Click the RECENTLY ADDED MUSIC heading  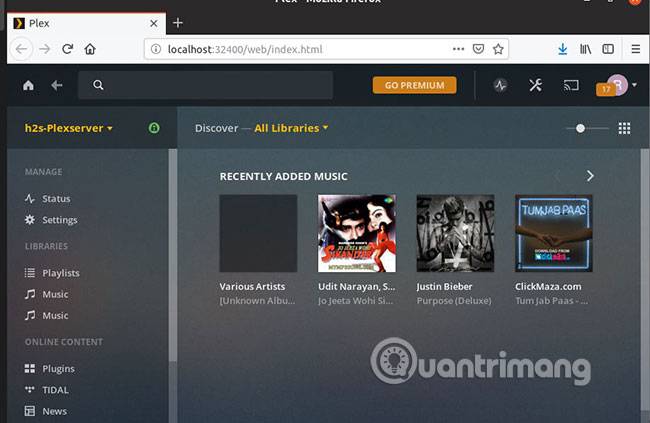pos(284,176)
